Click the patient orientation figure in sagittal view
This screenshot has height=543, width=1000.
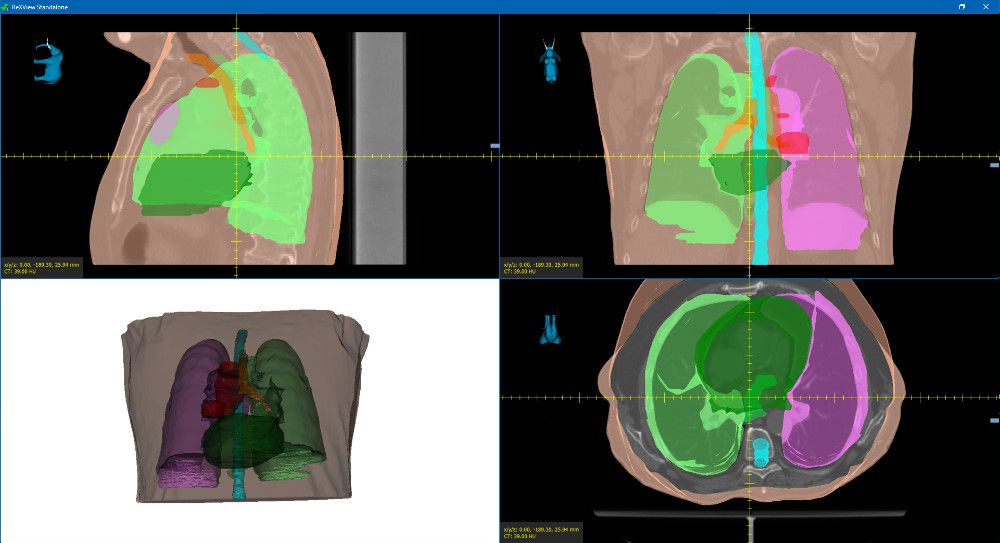click(x=47, y=64)
